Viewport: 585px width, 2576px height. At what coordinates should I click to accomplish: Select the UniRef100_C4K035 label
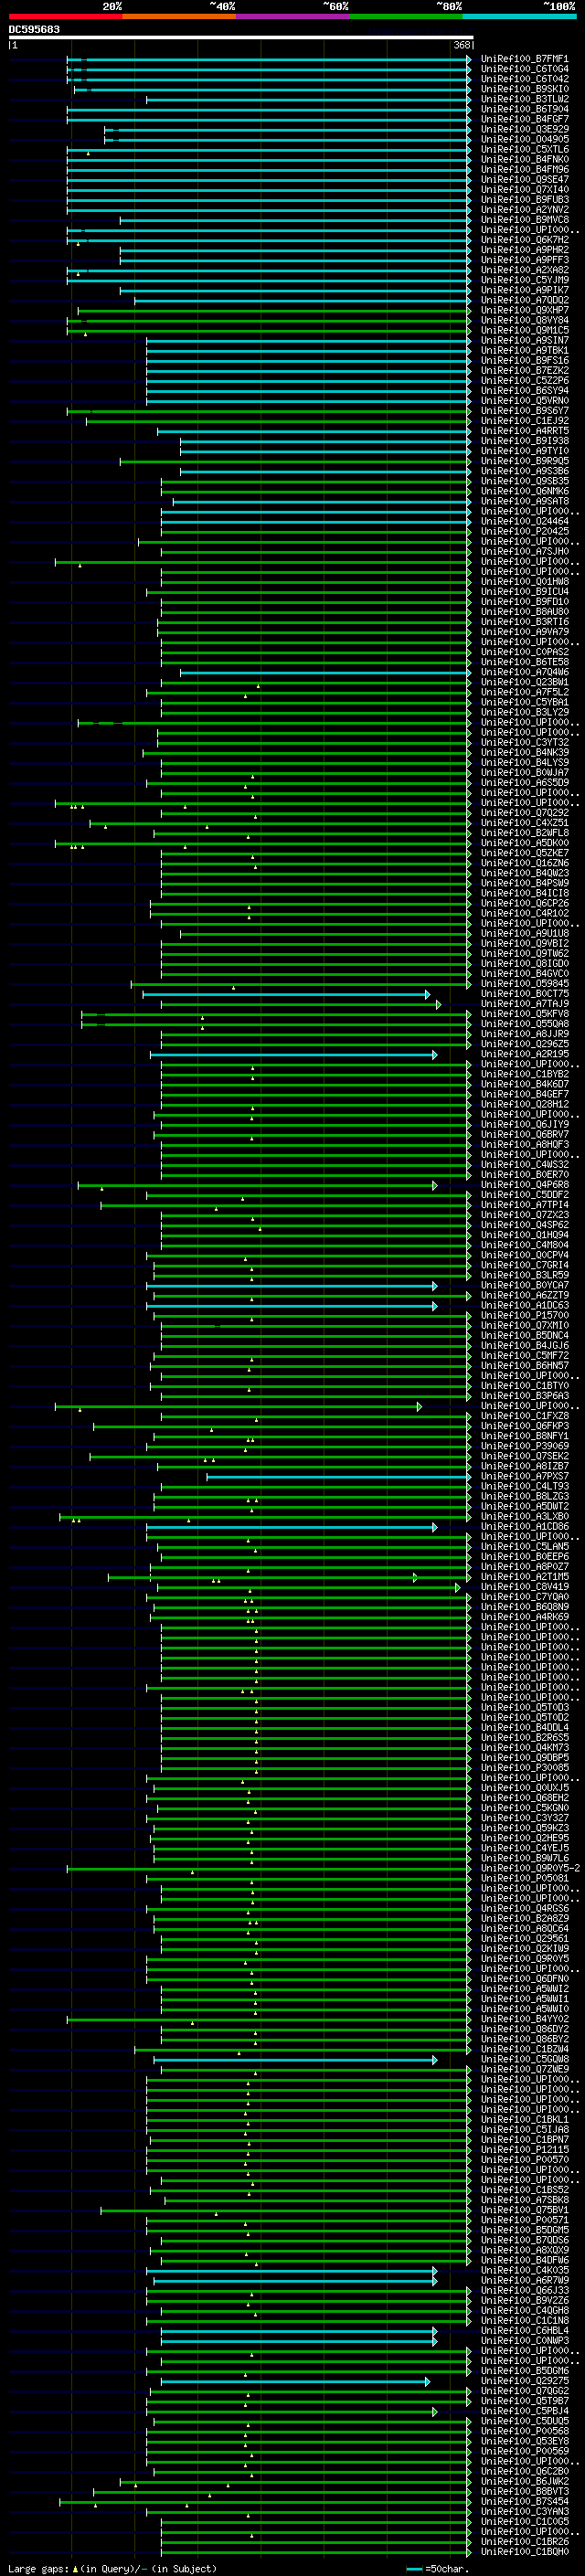pos(525,2270)
